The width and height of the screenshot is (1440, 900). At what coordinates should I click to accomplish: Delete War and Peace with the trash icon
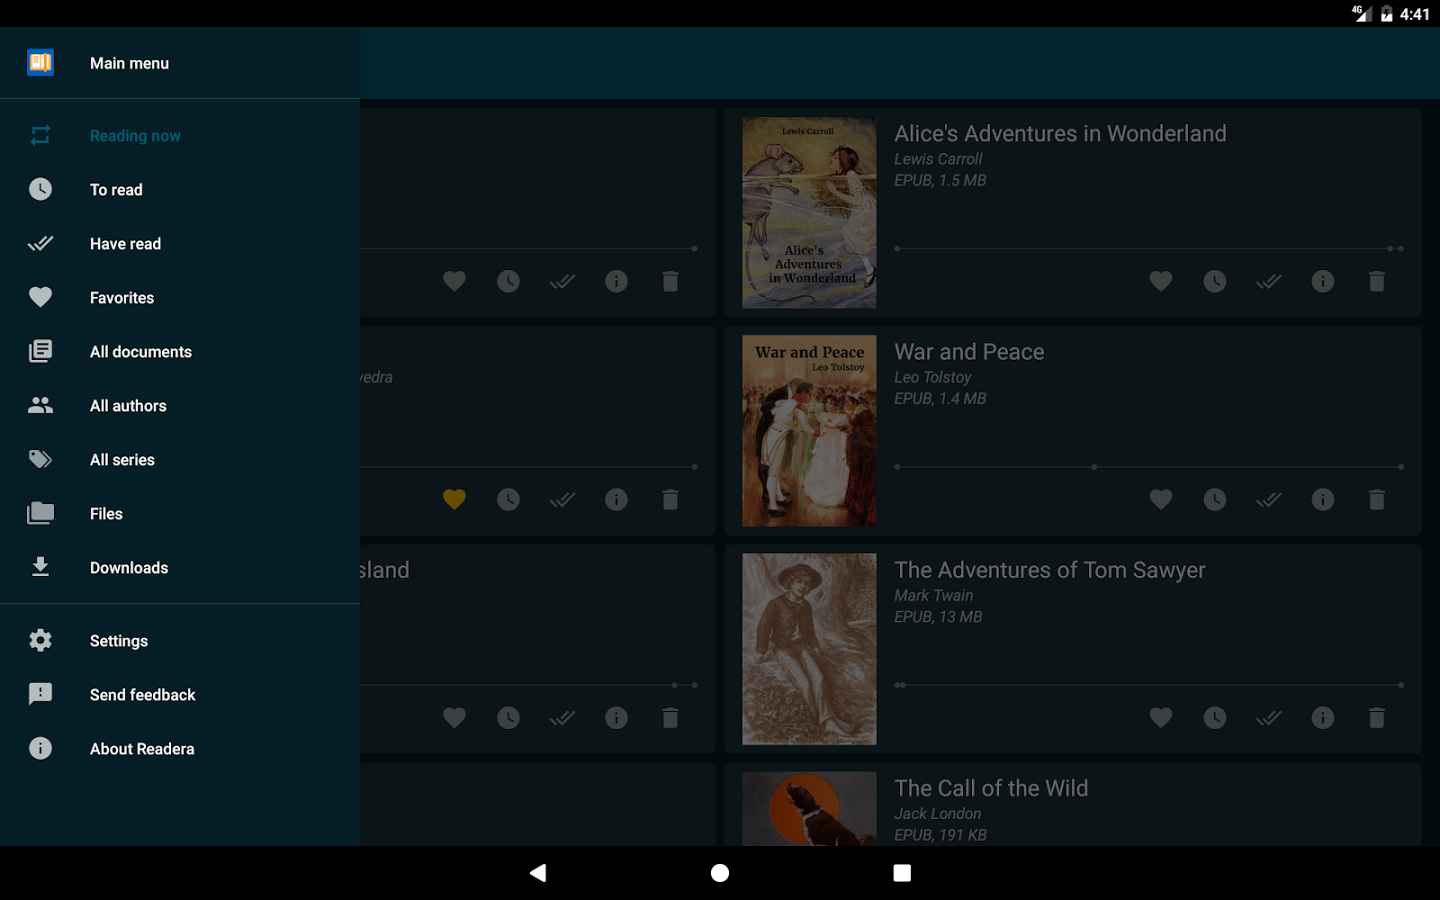(x=1376, y=500)
